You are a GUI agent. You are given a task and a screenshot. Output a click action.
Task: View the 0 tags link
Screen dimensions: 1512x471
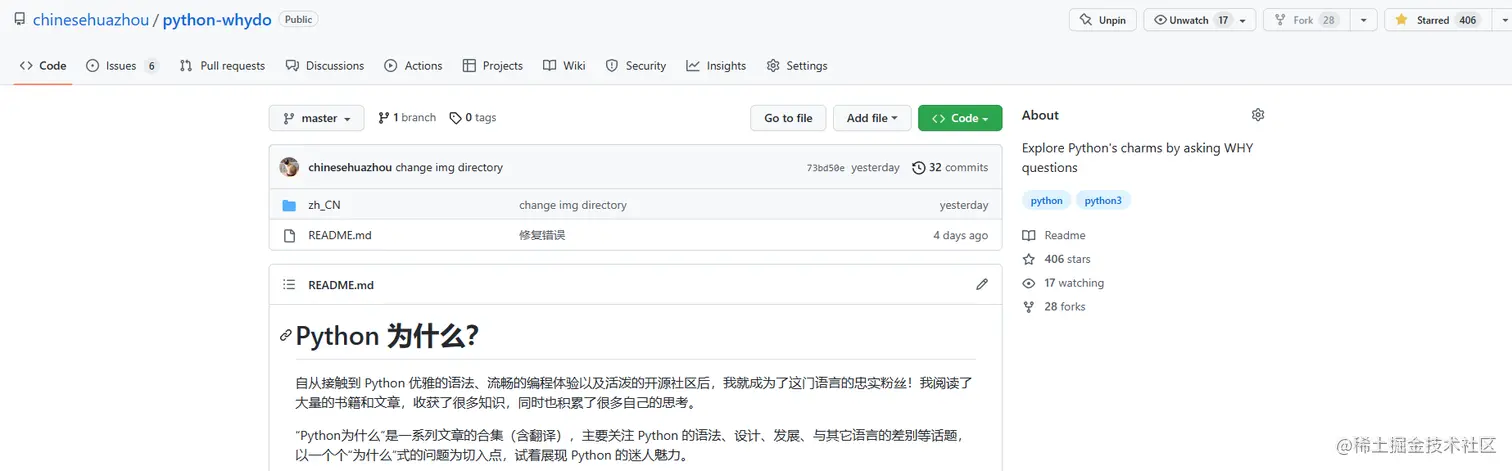(x=473, y=118)
